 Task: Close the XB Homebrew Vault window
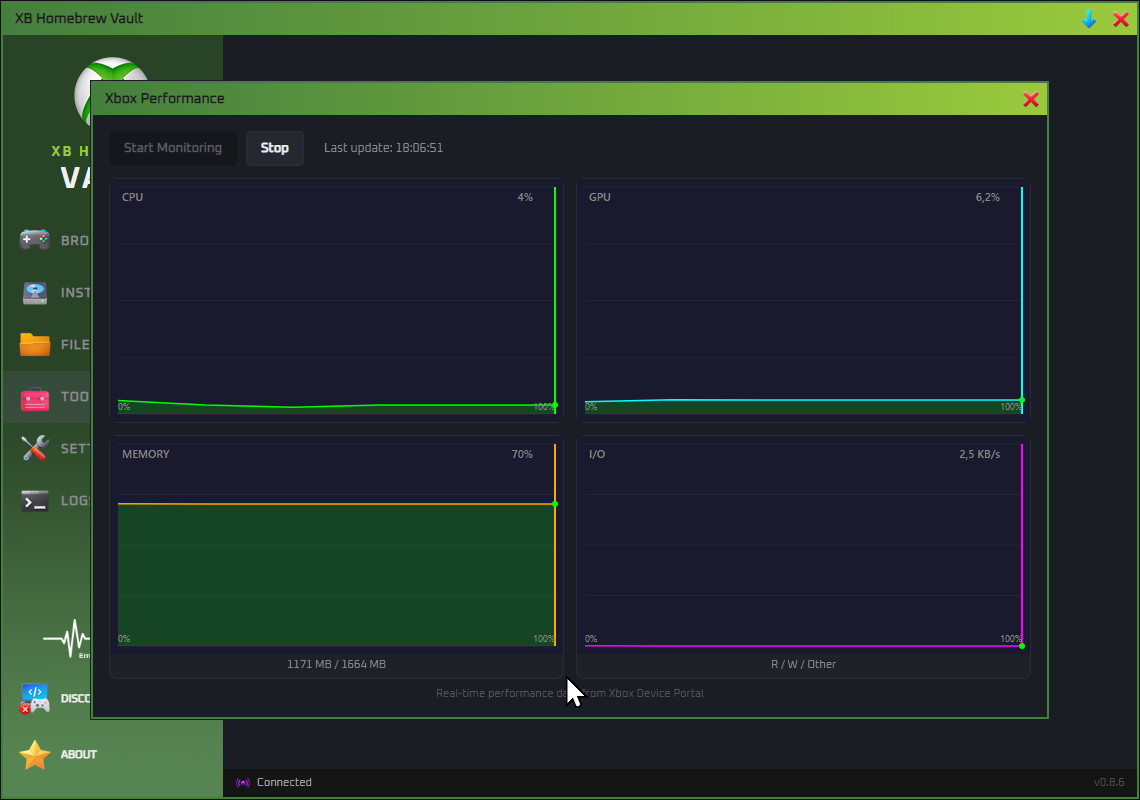tap(1120, 19)
